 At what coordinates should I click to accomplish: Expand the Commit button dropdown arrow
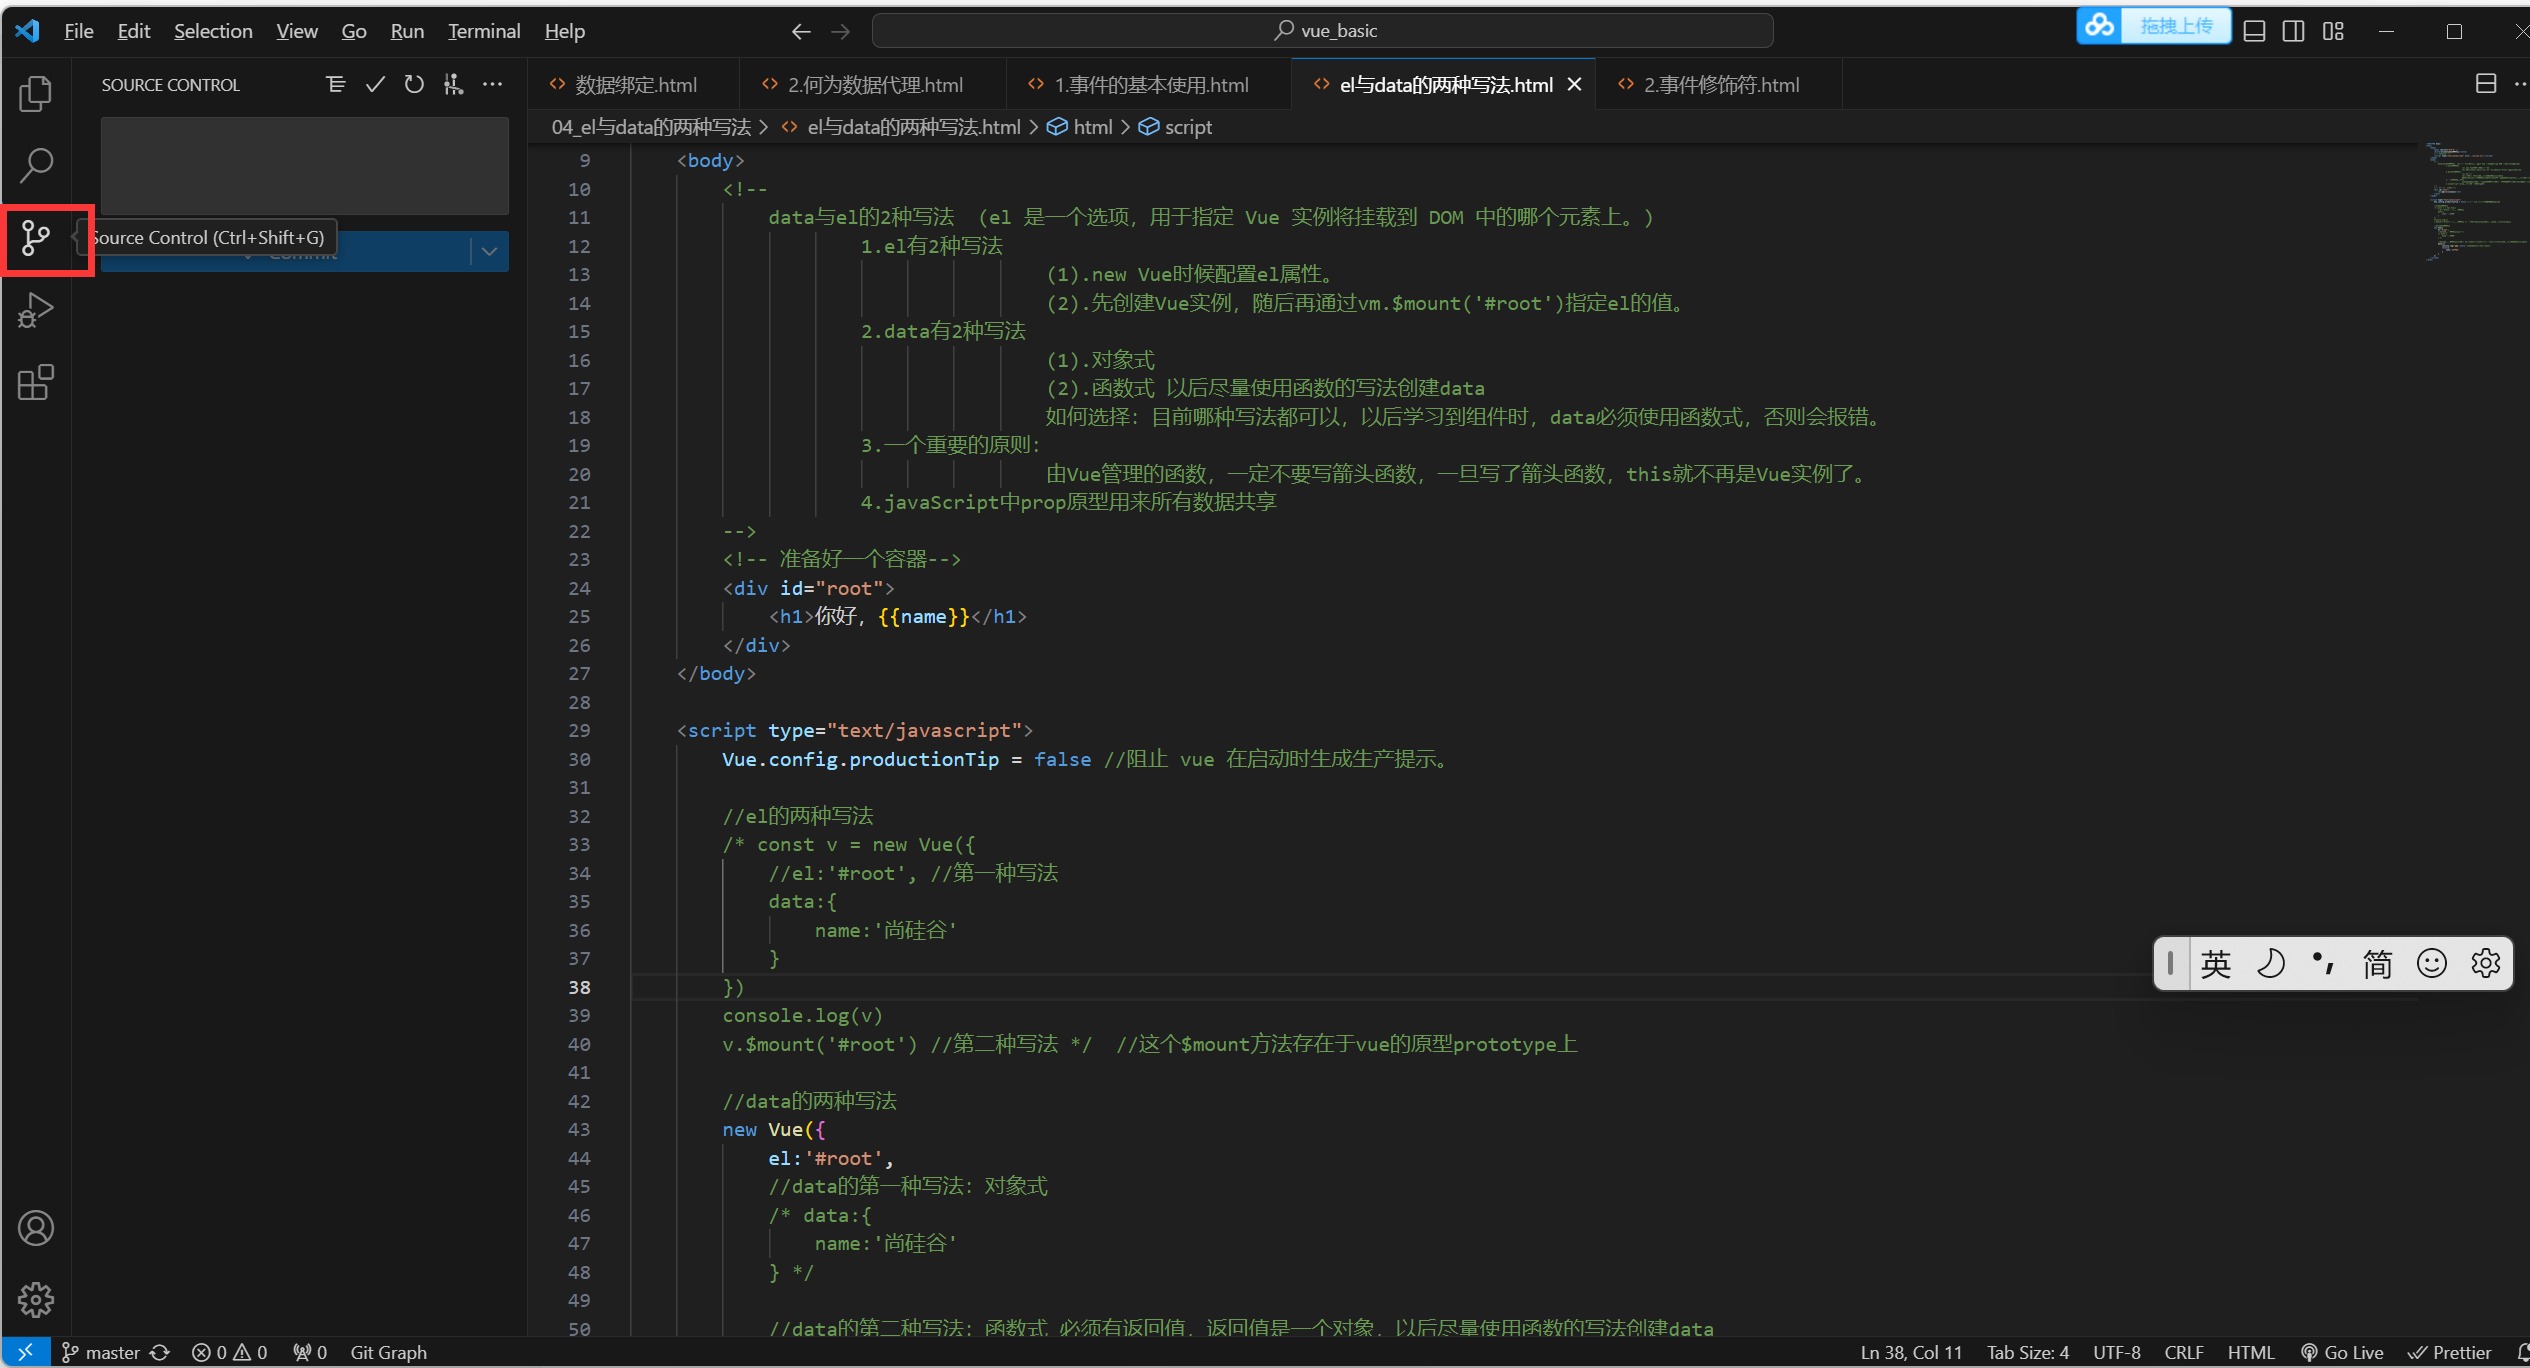[x=490, y=251]
